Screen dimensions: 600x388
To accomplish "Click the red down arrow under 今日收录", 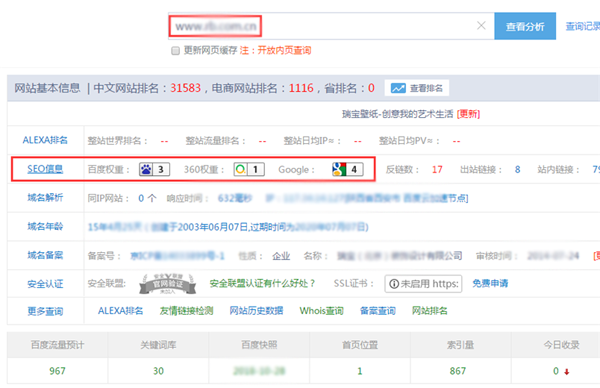I will click(x=567, y=372).
